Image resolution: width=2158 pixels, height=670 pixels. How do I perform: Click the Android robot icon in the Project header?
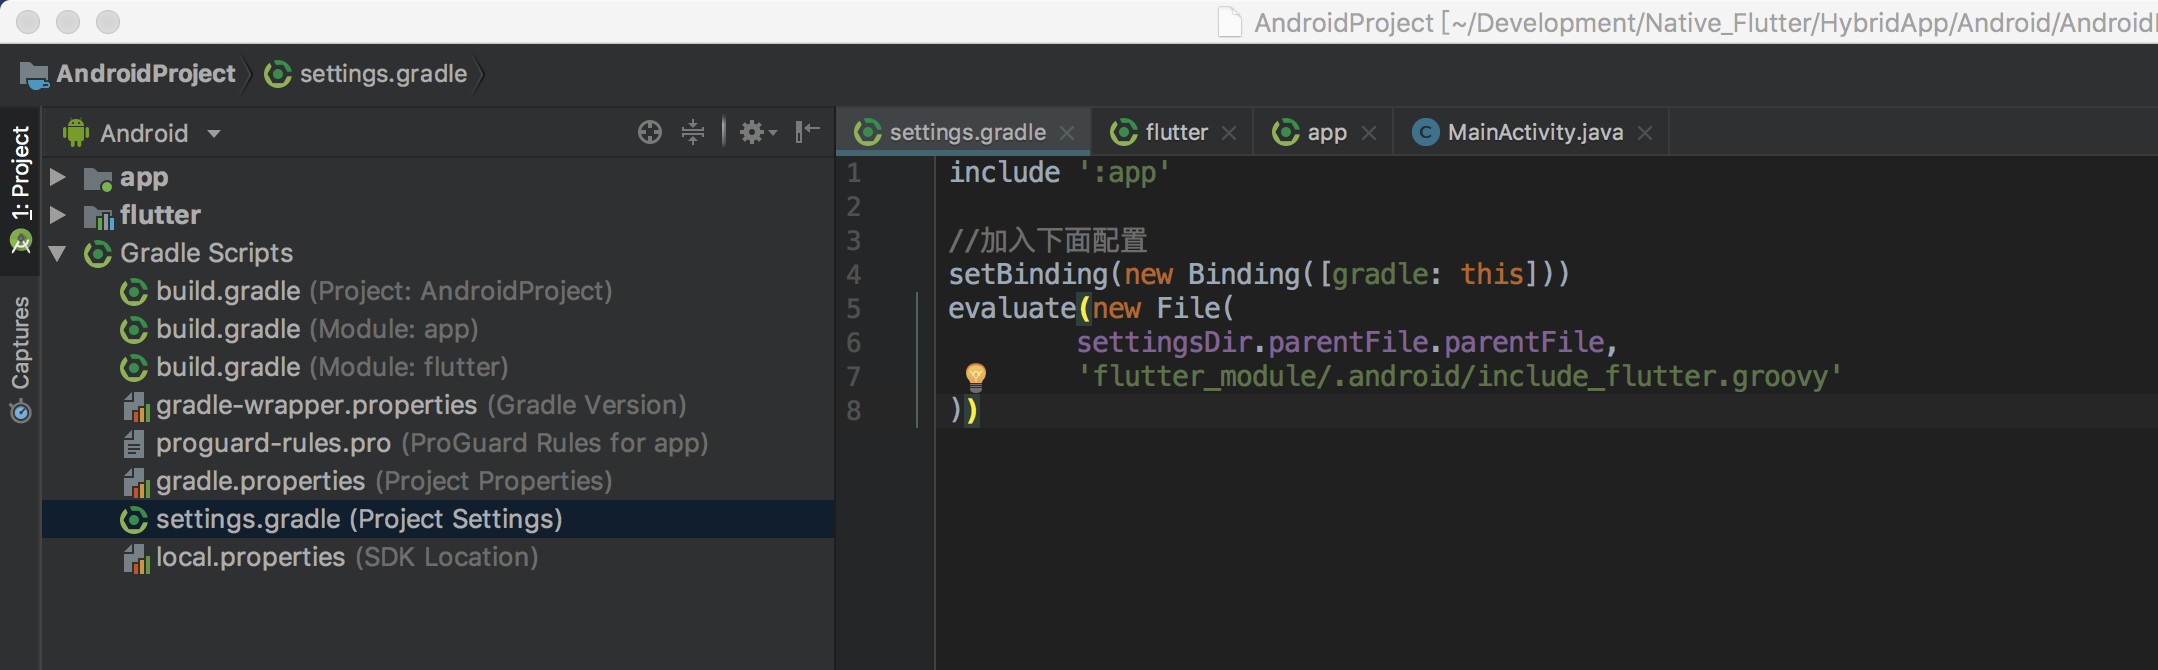point(76,133)
